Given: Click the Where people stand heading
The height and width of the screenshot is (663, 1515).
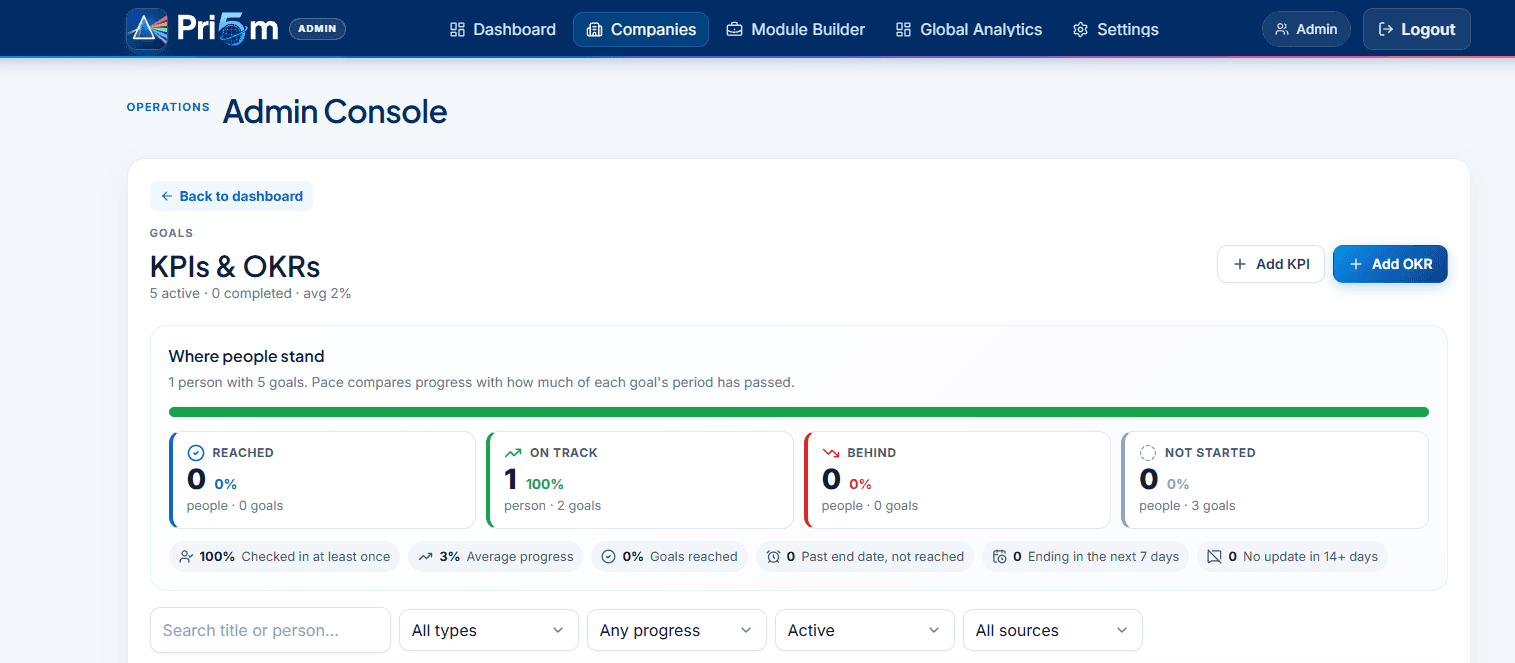Looking at the screenshot, I should (247, 356).
